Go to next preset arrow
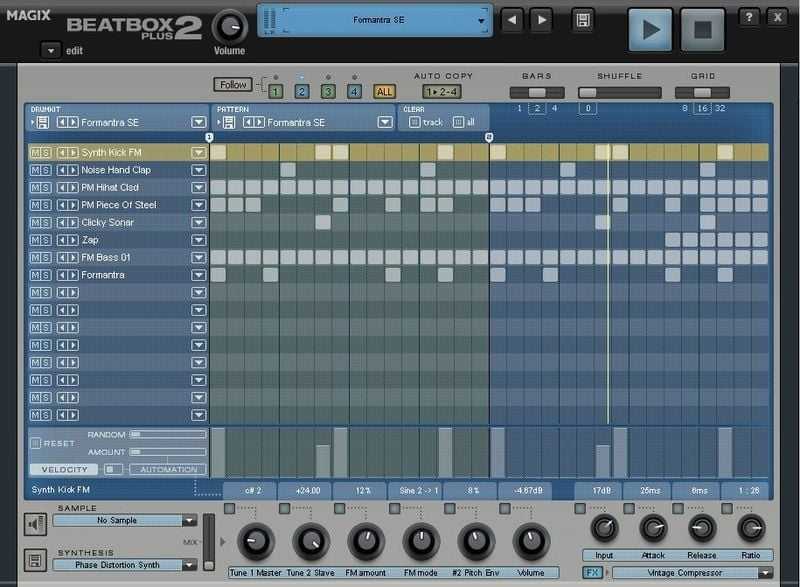The width and height of the screenshot is (800, 587). click(541, 20)
